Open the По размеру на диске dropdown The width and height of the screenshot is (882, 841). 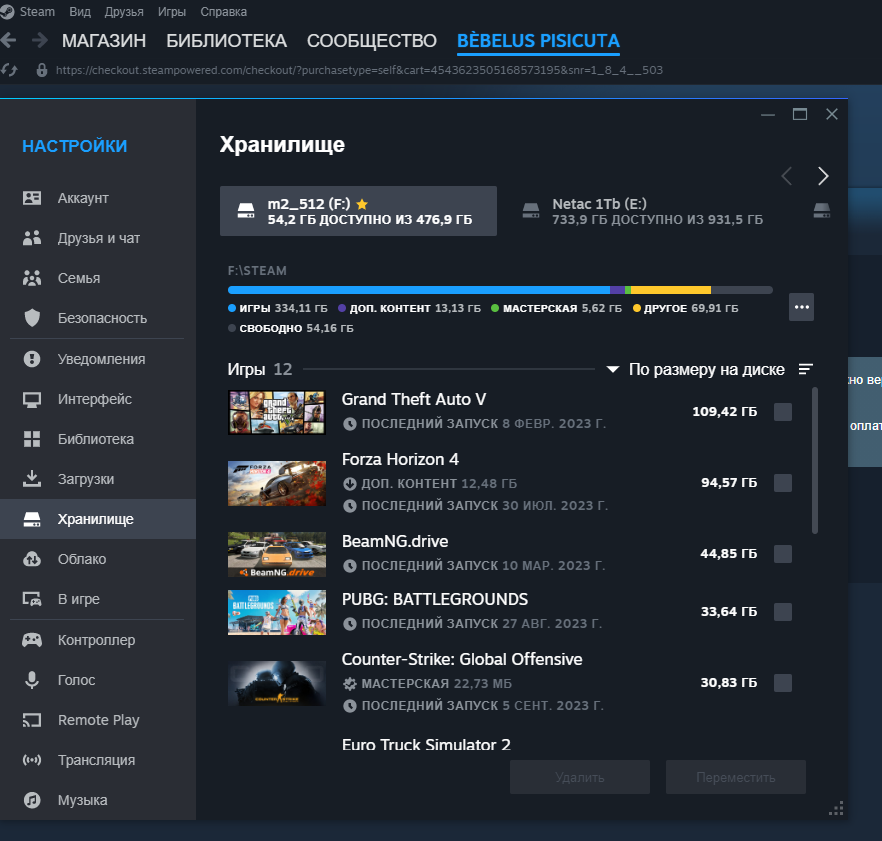click(696, 369)
